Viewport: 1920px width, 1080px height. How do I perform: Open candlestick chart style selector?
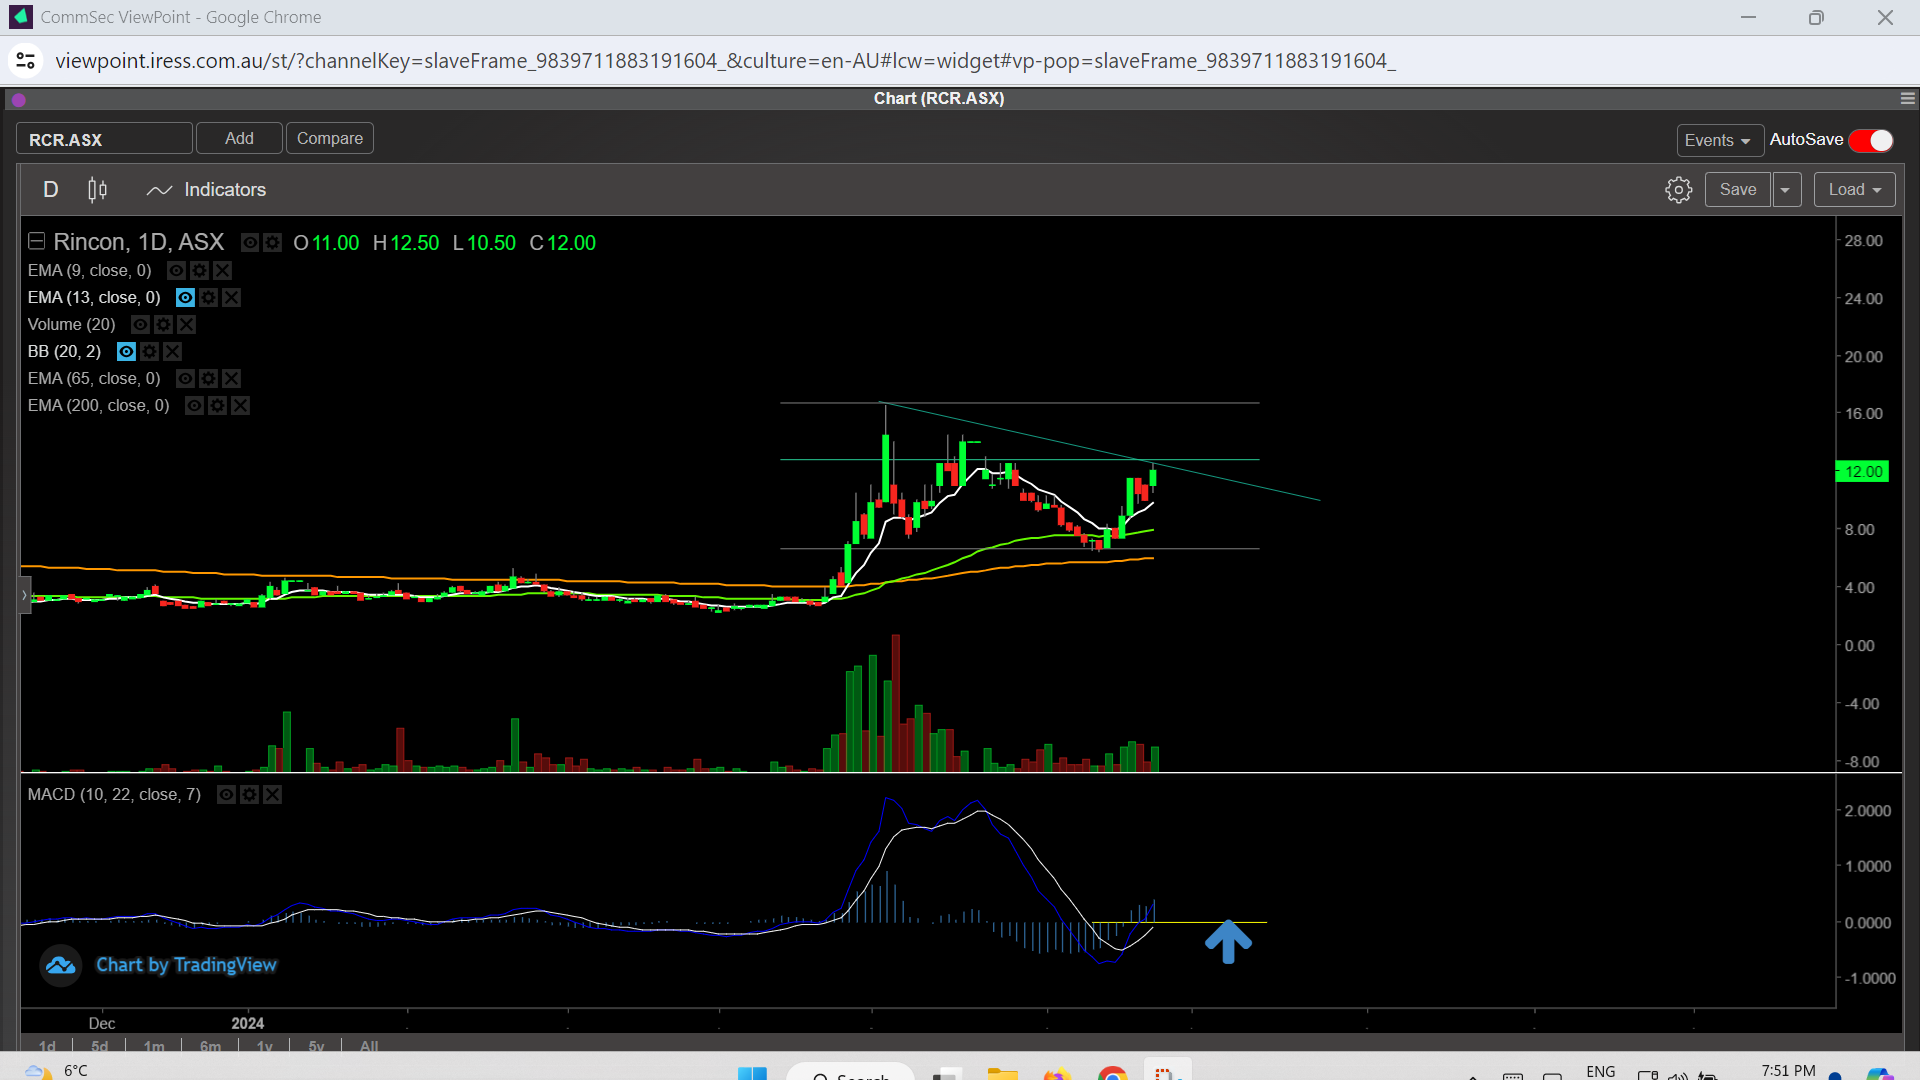[97, 190]
